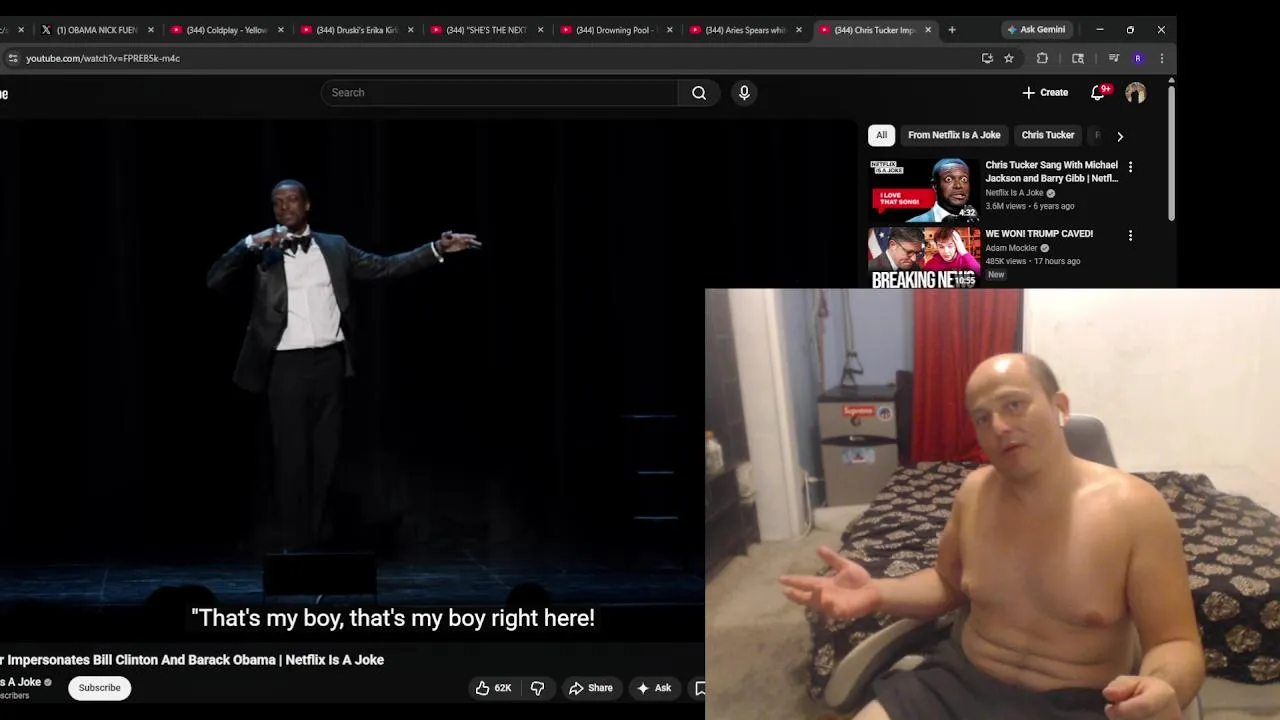Switch to the Coldplay - Yellow tab
The image size is (1280, 720).
click(x=227, y=30)
